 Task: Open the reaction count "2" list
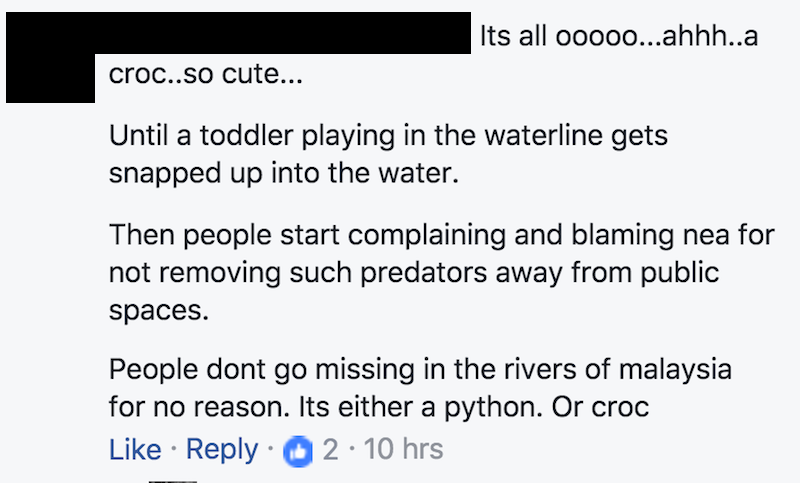click(x=330, y=450)
